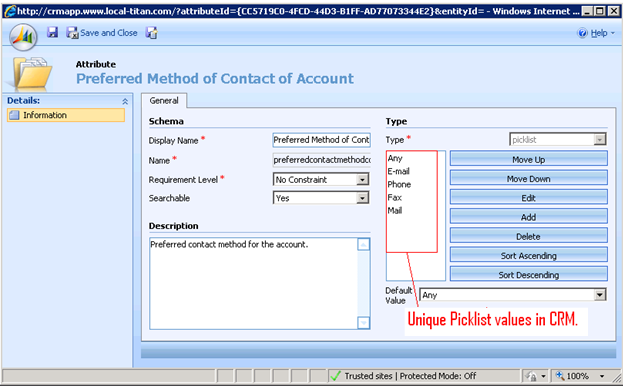This screenshot has height=386, width=623.
Task: Select Information in the Details pane
Action: [66, 115]
